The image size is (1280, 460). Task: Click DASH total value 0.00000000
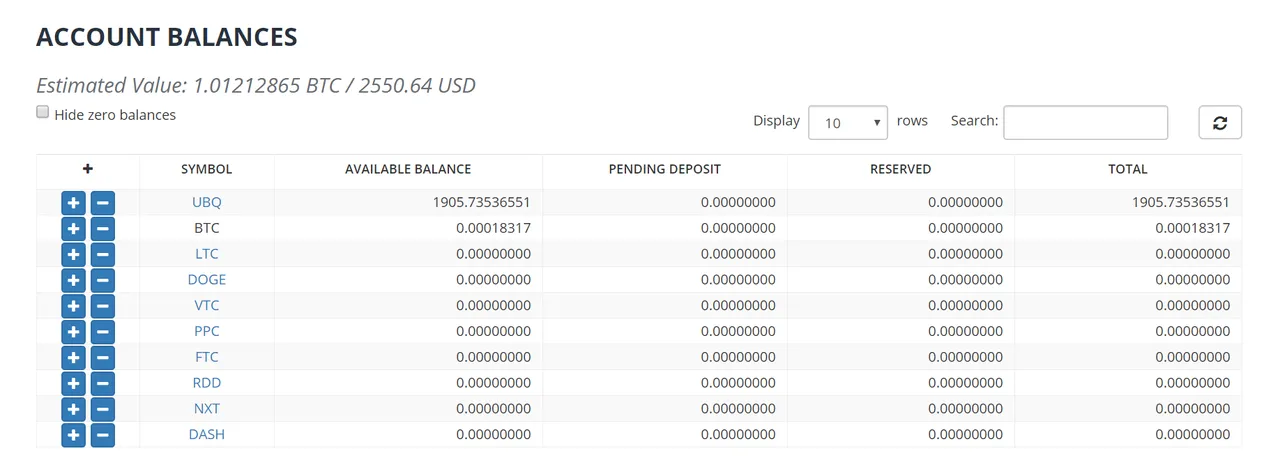pyautogui.click(x=1193, y=435)
